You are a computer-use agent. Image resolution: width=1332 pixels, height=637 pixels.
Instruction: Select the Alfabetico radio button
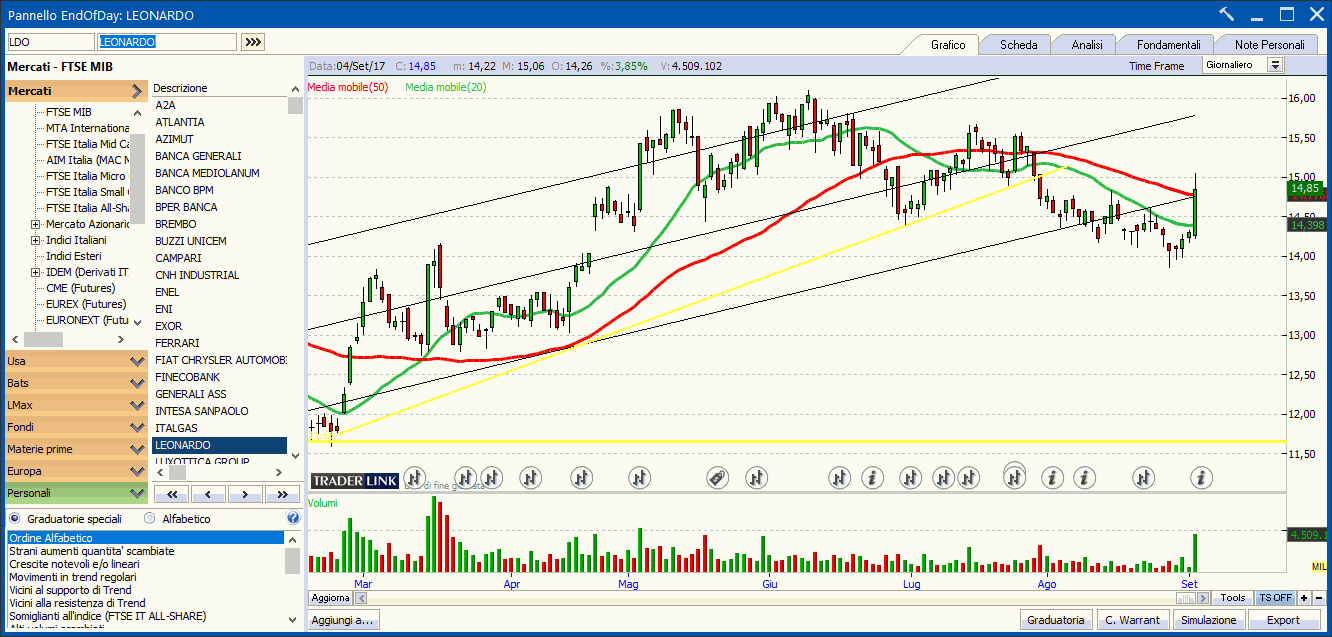(x=150, y=518)
